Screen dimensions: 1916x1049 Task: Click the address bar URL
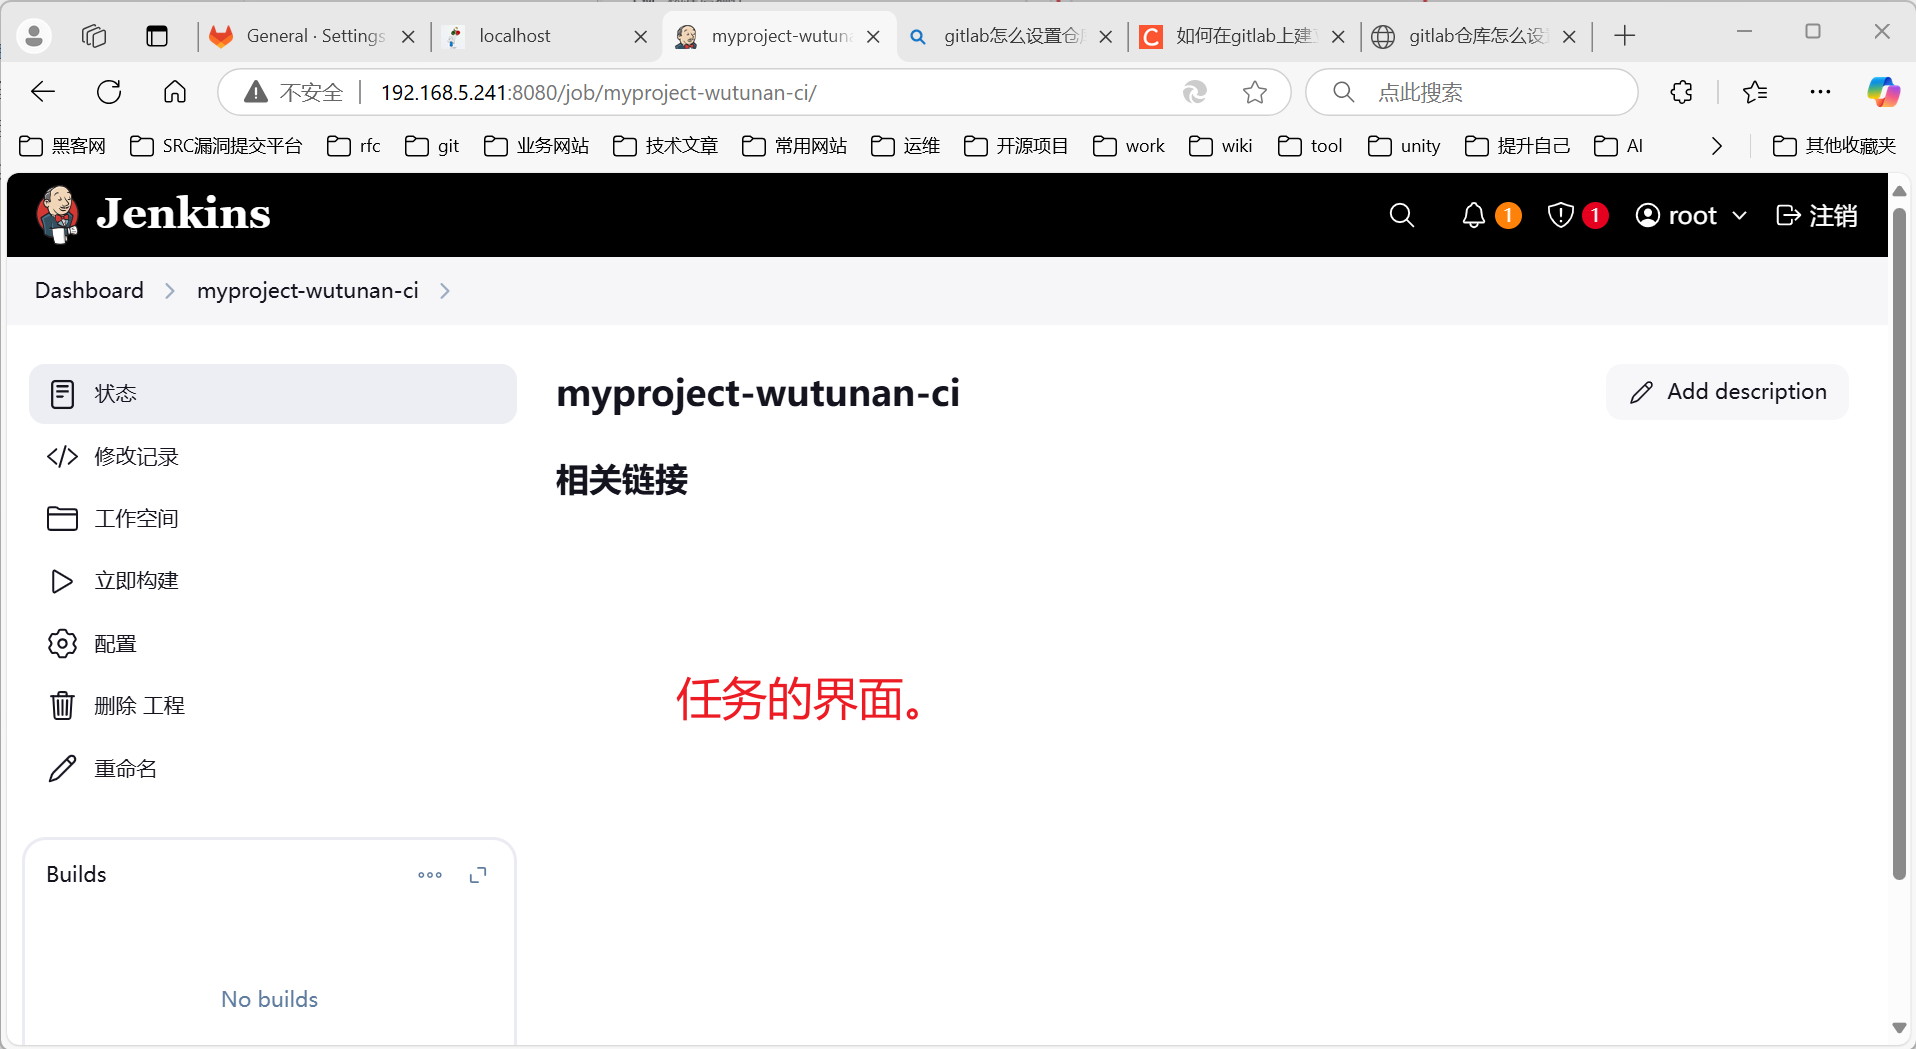[598, 93]
